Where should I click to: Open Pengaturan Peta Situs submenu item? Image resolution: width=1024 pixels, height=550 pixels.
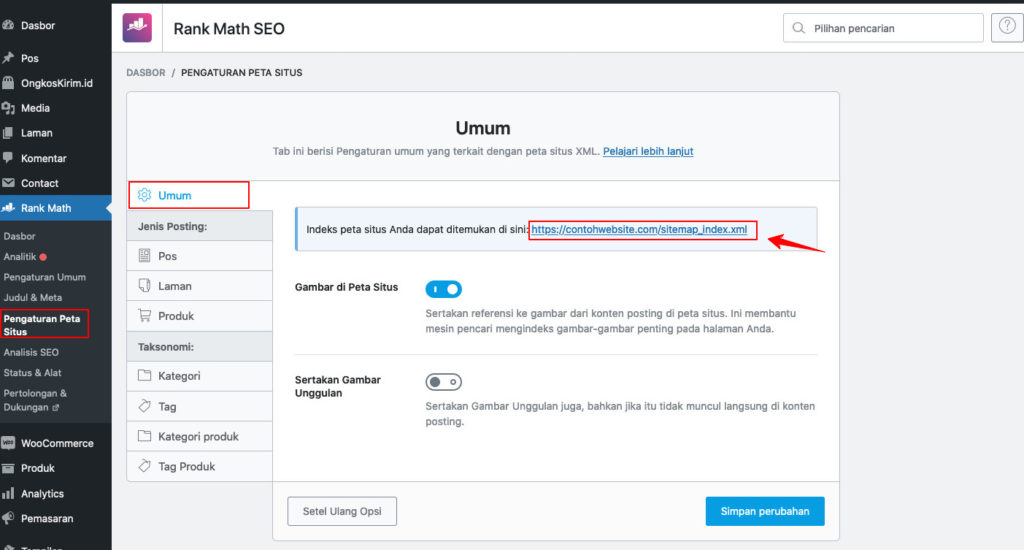pyautogui.click(x=42, y=325)
